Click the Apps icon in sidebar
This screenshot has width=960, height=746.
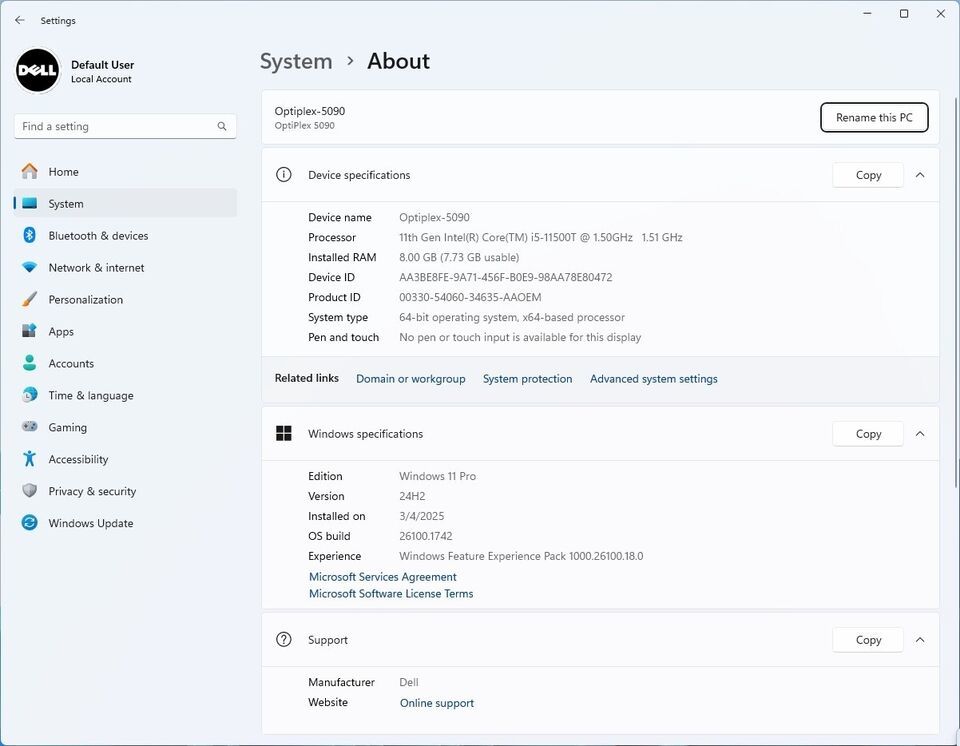pyautogui.click(x=29, y=331)
